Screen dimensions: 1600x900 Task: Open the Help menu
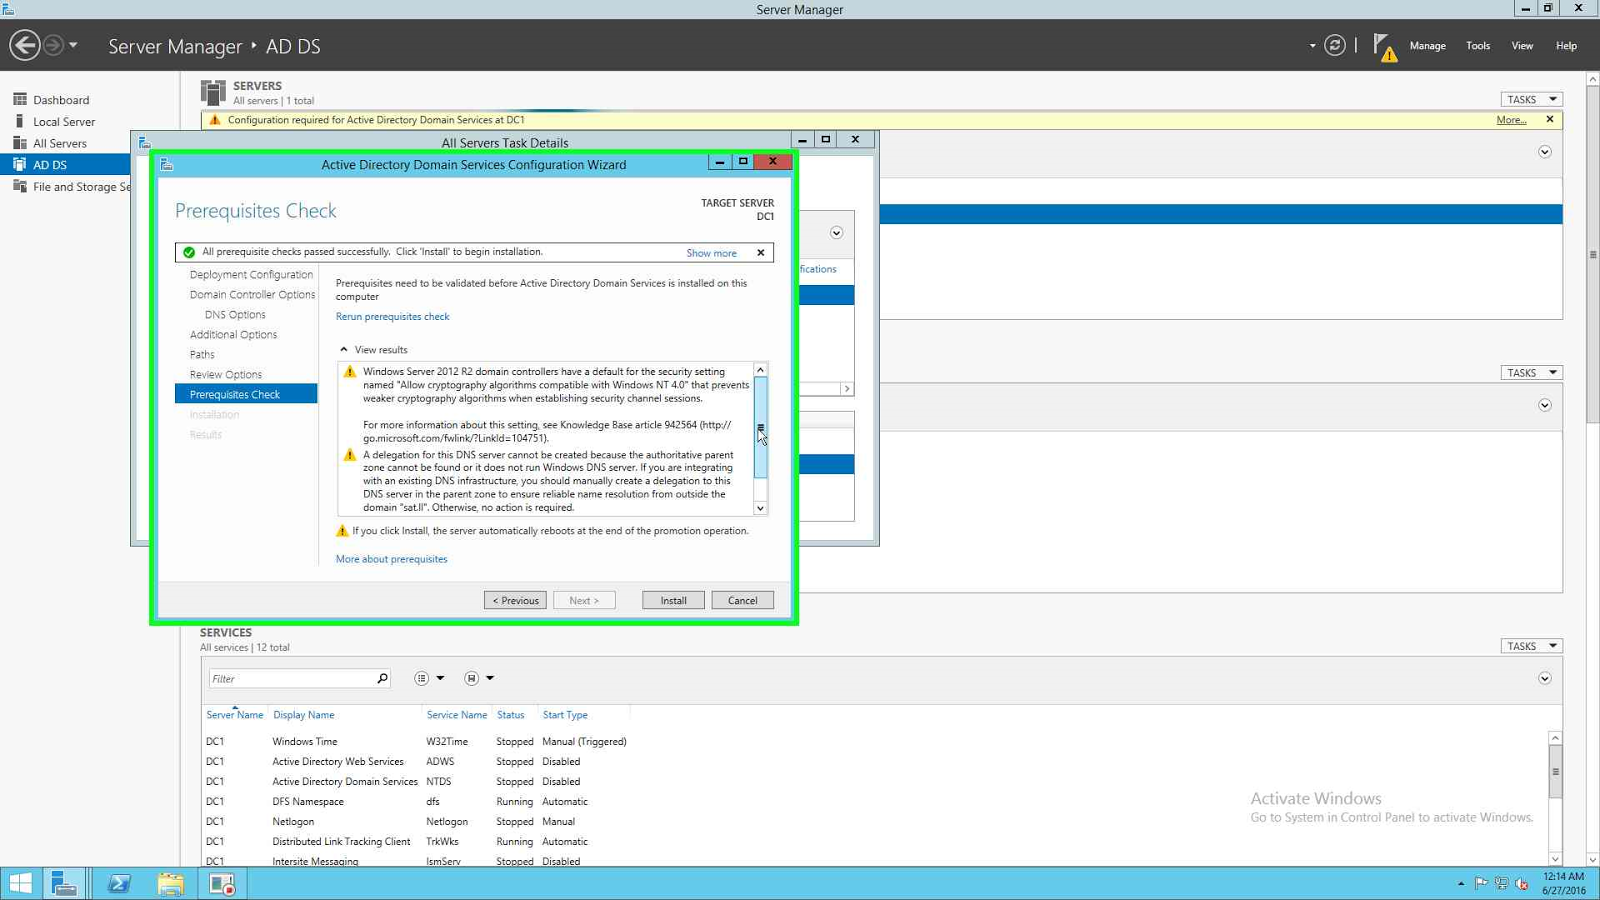(x=1566, y=46)
